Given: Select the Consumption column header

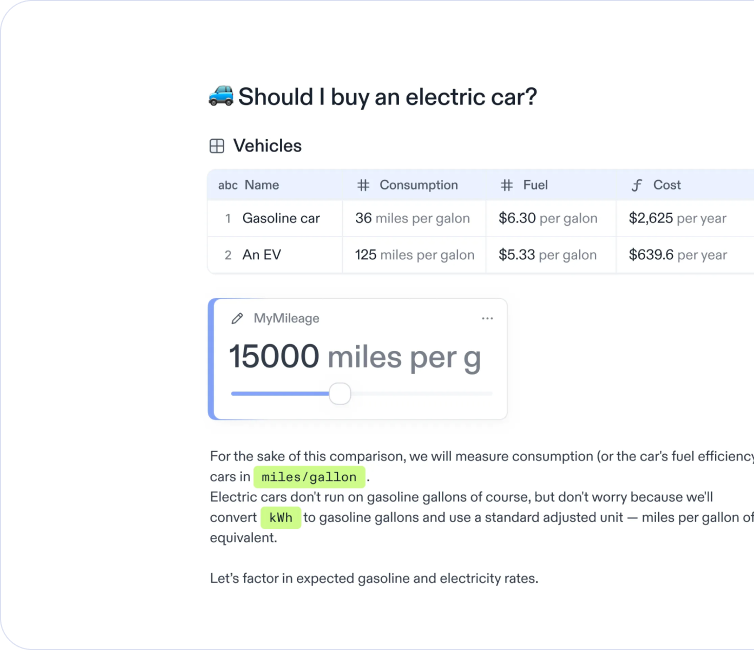Looking at the screenshot, I should 418,185.
